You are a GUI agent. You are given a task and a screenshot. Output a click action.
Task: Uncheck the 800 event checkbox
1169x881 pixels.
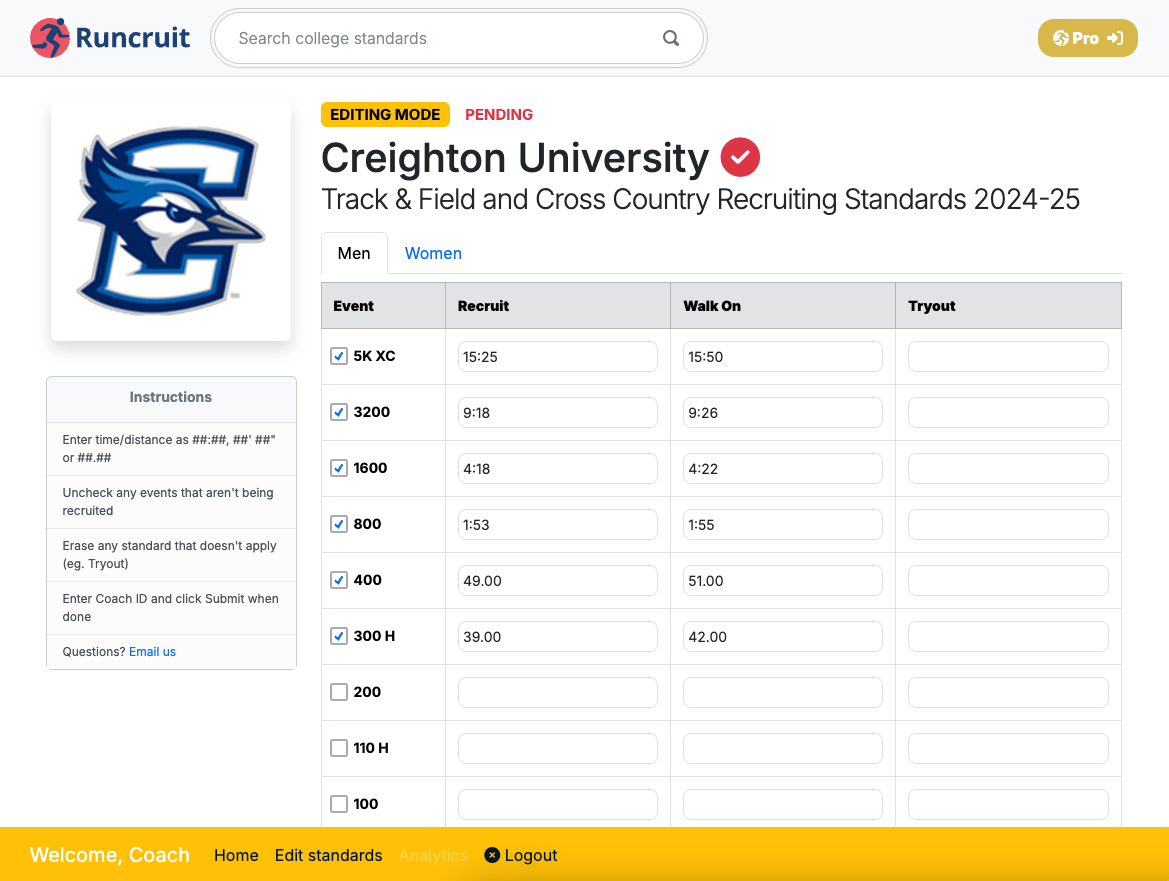(339, 524)
